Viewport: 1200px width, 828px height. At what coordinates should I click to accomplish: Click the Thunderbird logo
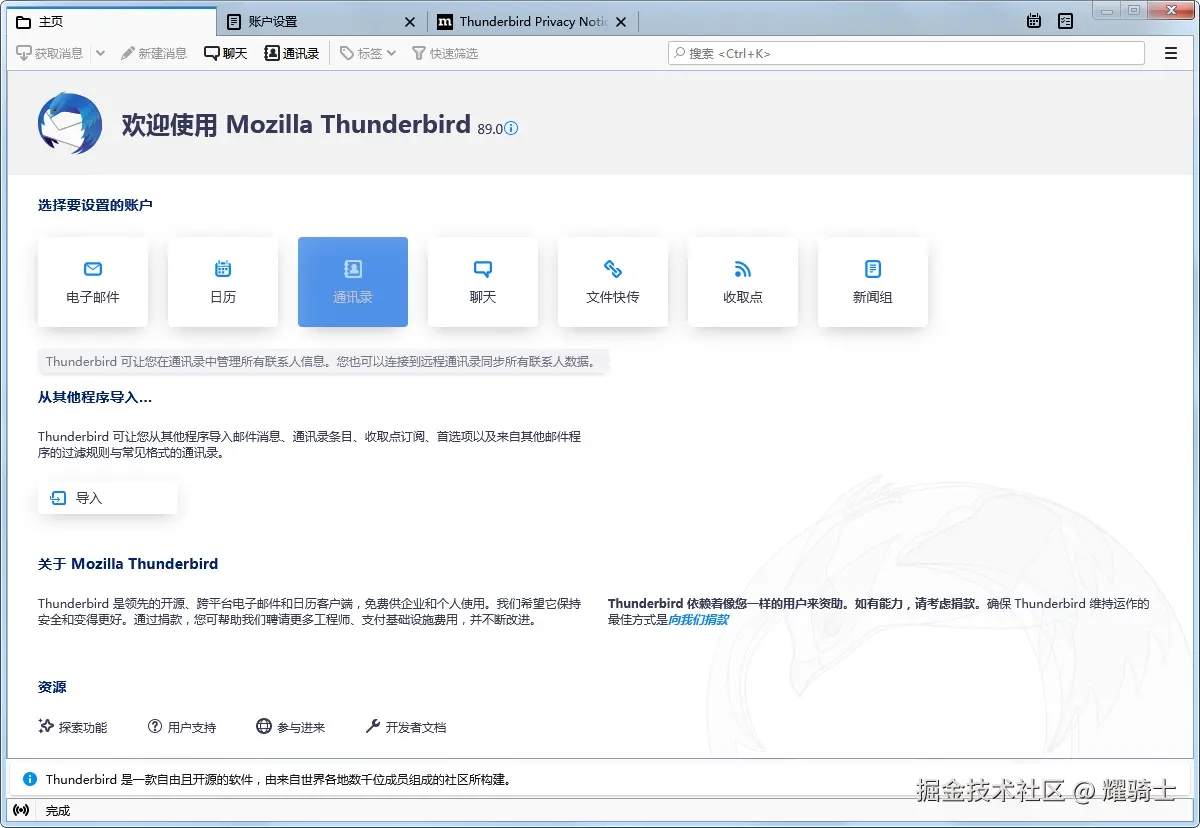(70, 123)
